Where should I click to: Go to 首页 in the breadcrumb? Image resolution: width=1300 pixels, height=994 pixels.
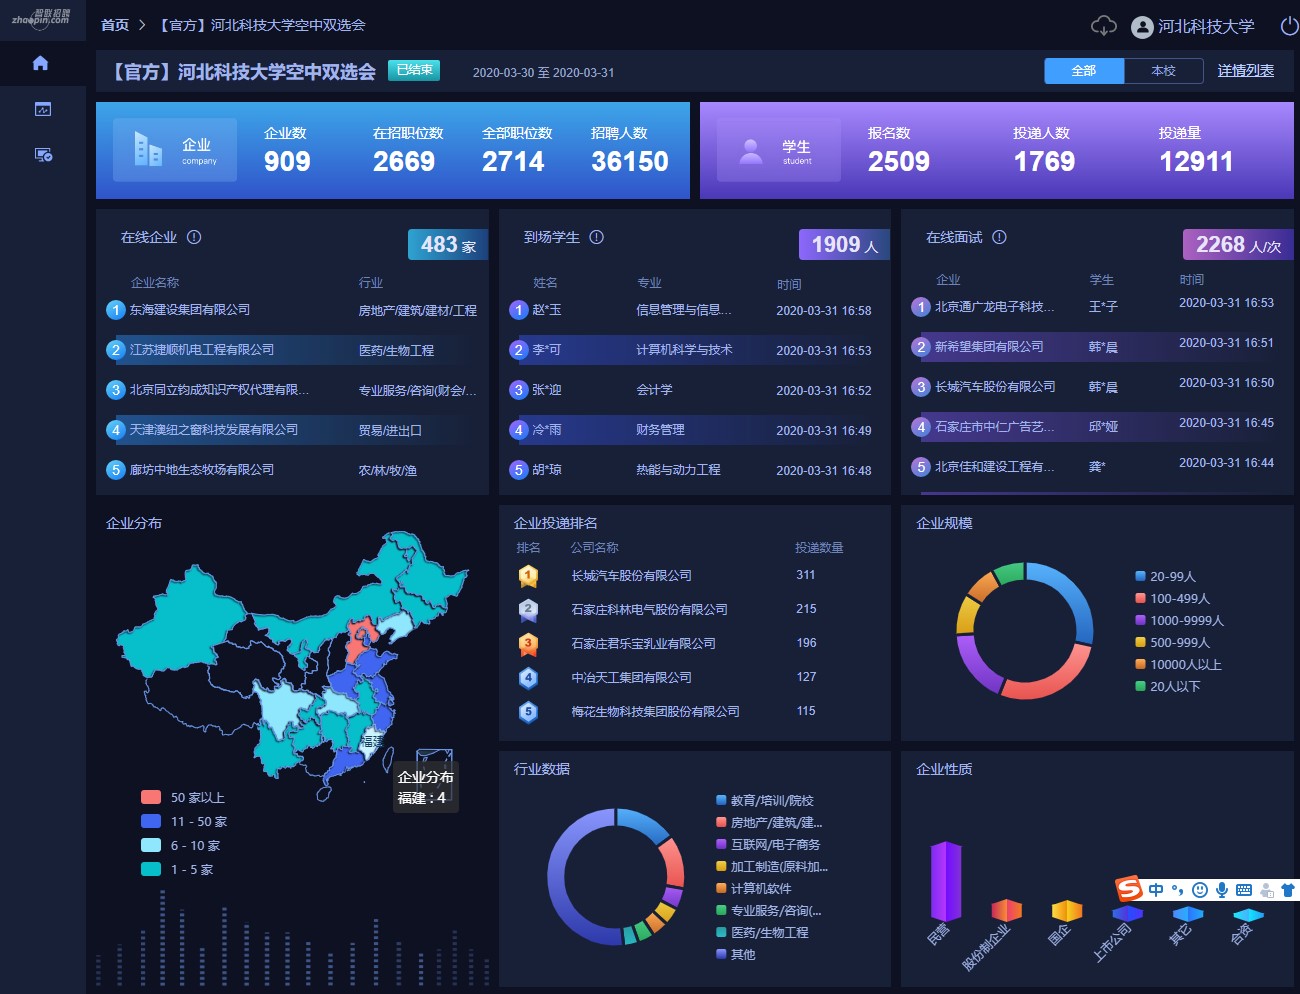pyautogui.click(x=115, y=25)
